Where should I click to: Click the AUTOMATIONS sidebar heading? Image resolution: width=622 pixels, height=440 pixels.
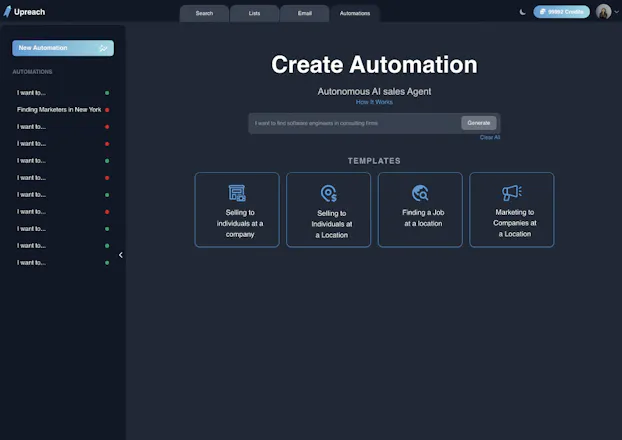[x=32, y=72]
